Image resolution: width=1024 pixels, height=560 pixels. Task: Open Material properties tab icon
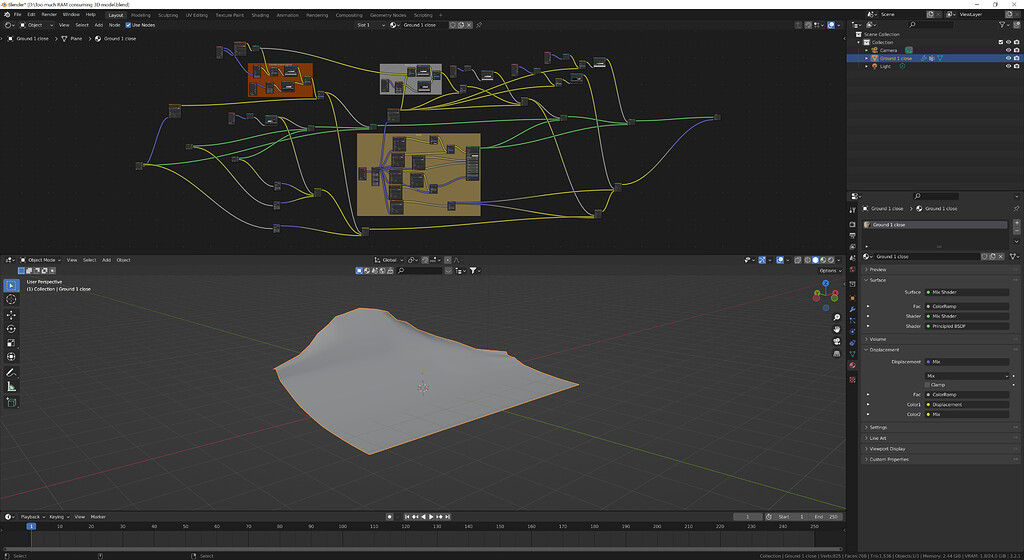tap(852, 366)
